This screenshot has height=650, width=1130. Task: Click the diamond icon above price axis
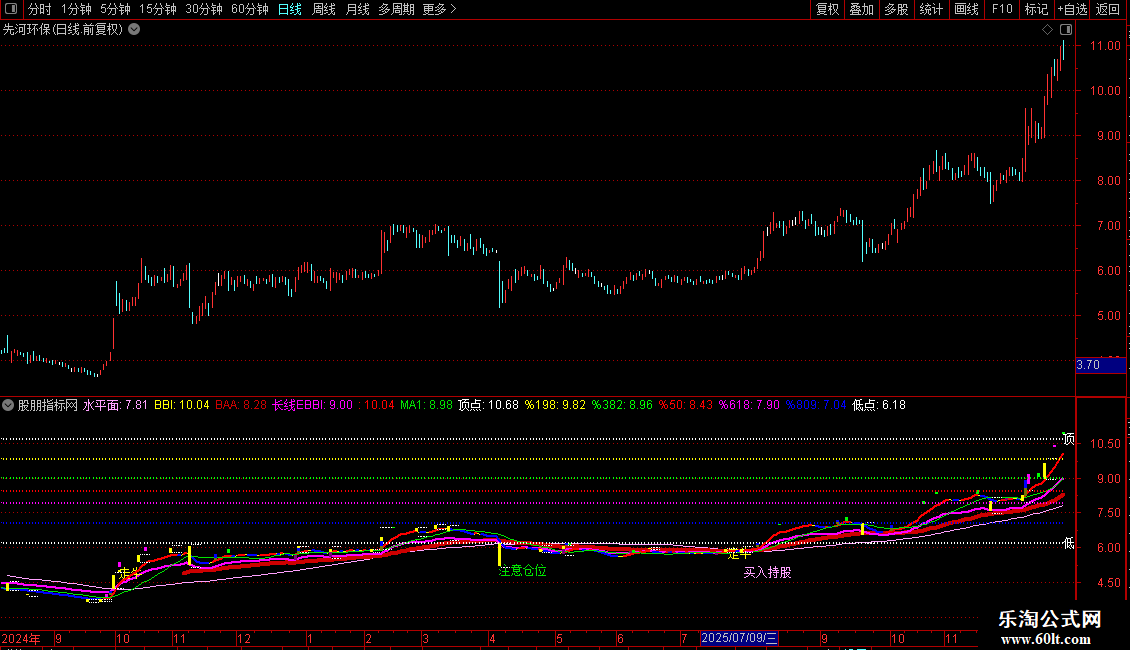1047,30
